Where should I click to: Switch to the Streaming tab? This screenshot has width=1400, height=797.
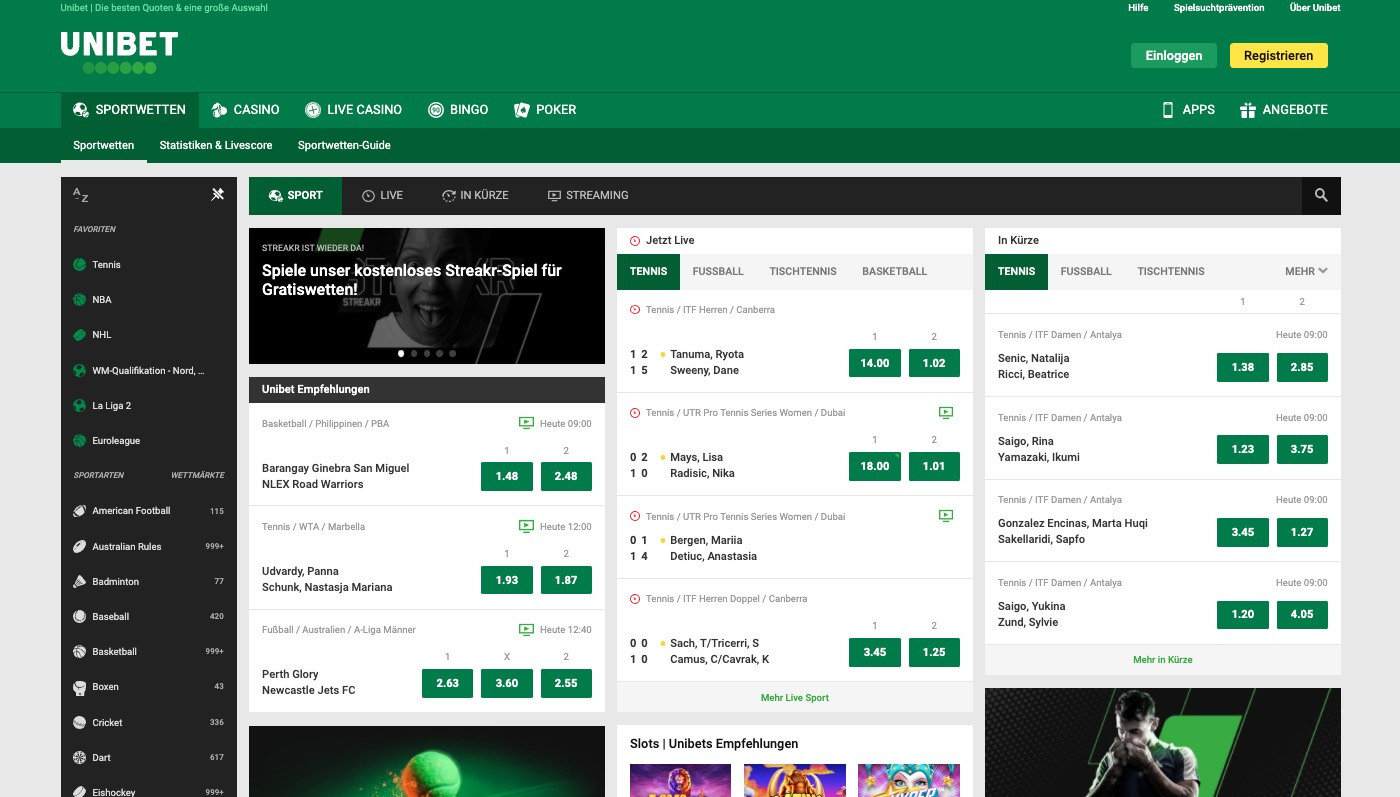pos(588,195)
